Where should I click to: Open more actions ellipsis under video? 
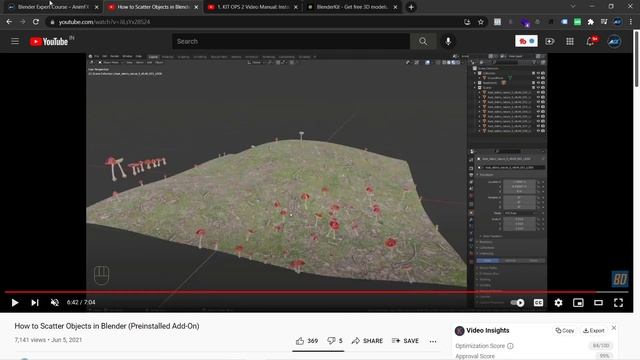433,341
